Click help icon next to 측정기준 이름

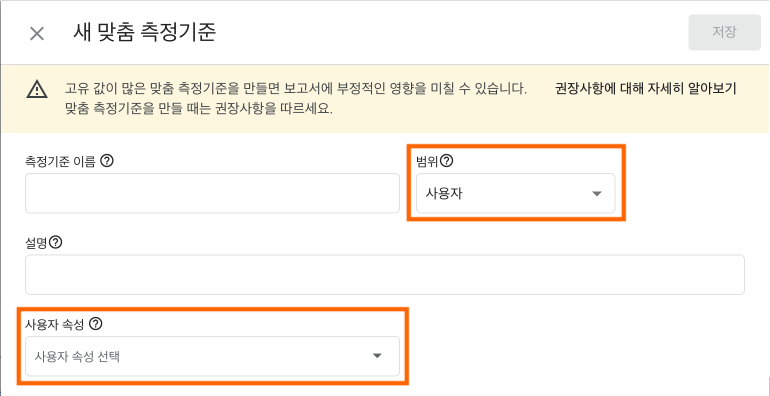point(107,161)
